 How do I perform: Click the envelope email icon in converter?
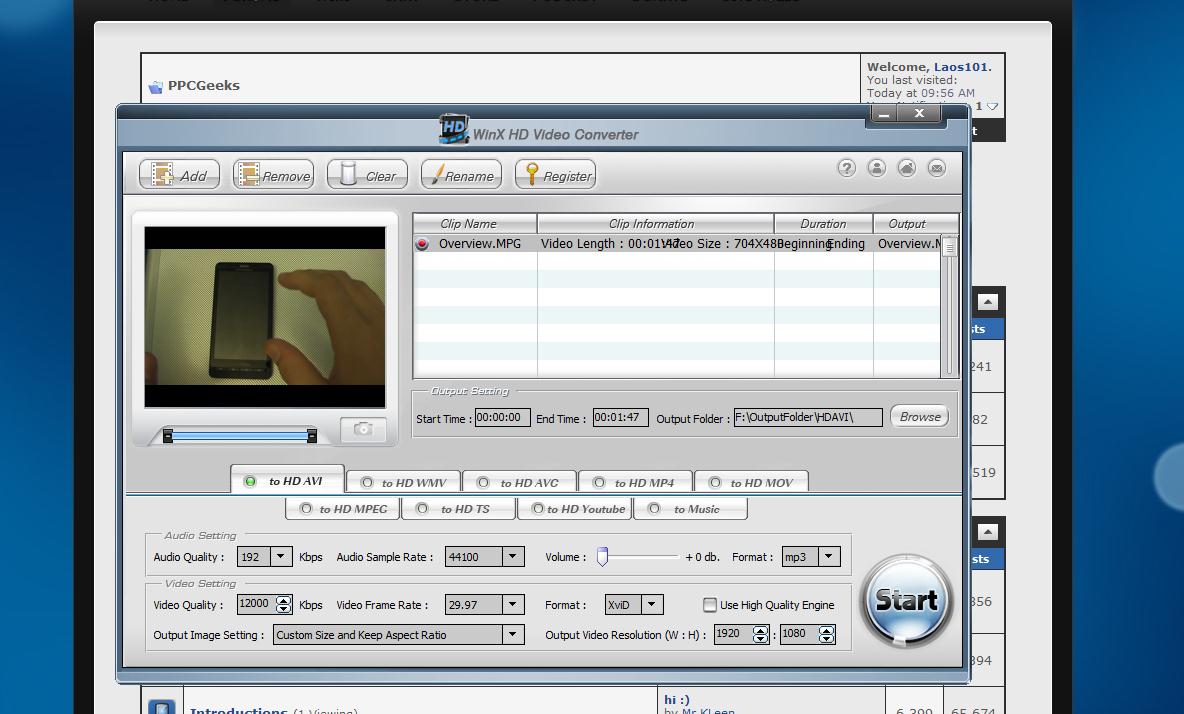(937, 168)
